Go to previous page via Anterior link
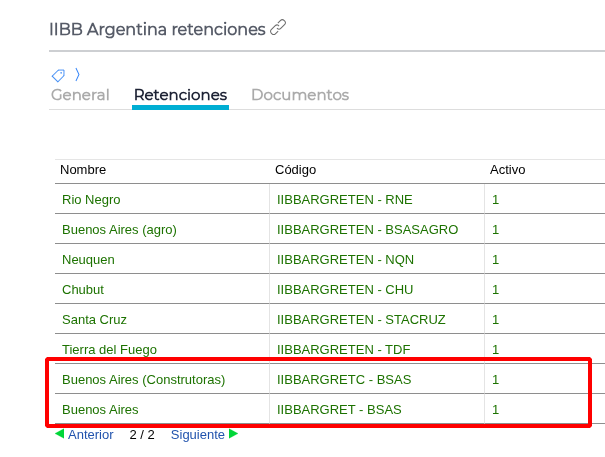Viewport: 605px width, 457px height. pyautogui.click(x=90, y=435)
